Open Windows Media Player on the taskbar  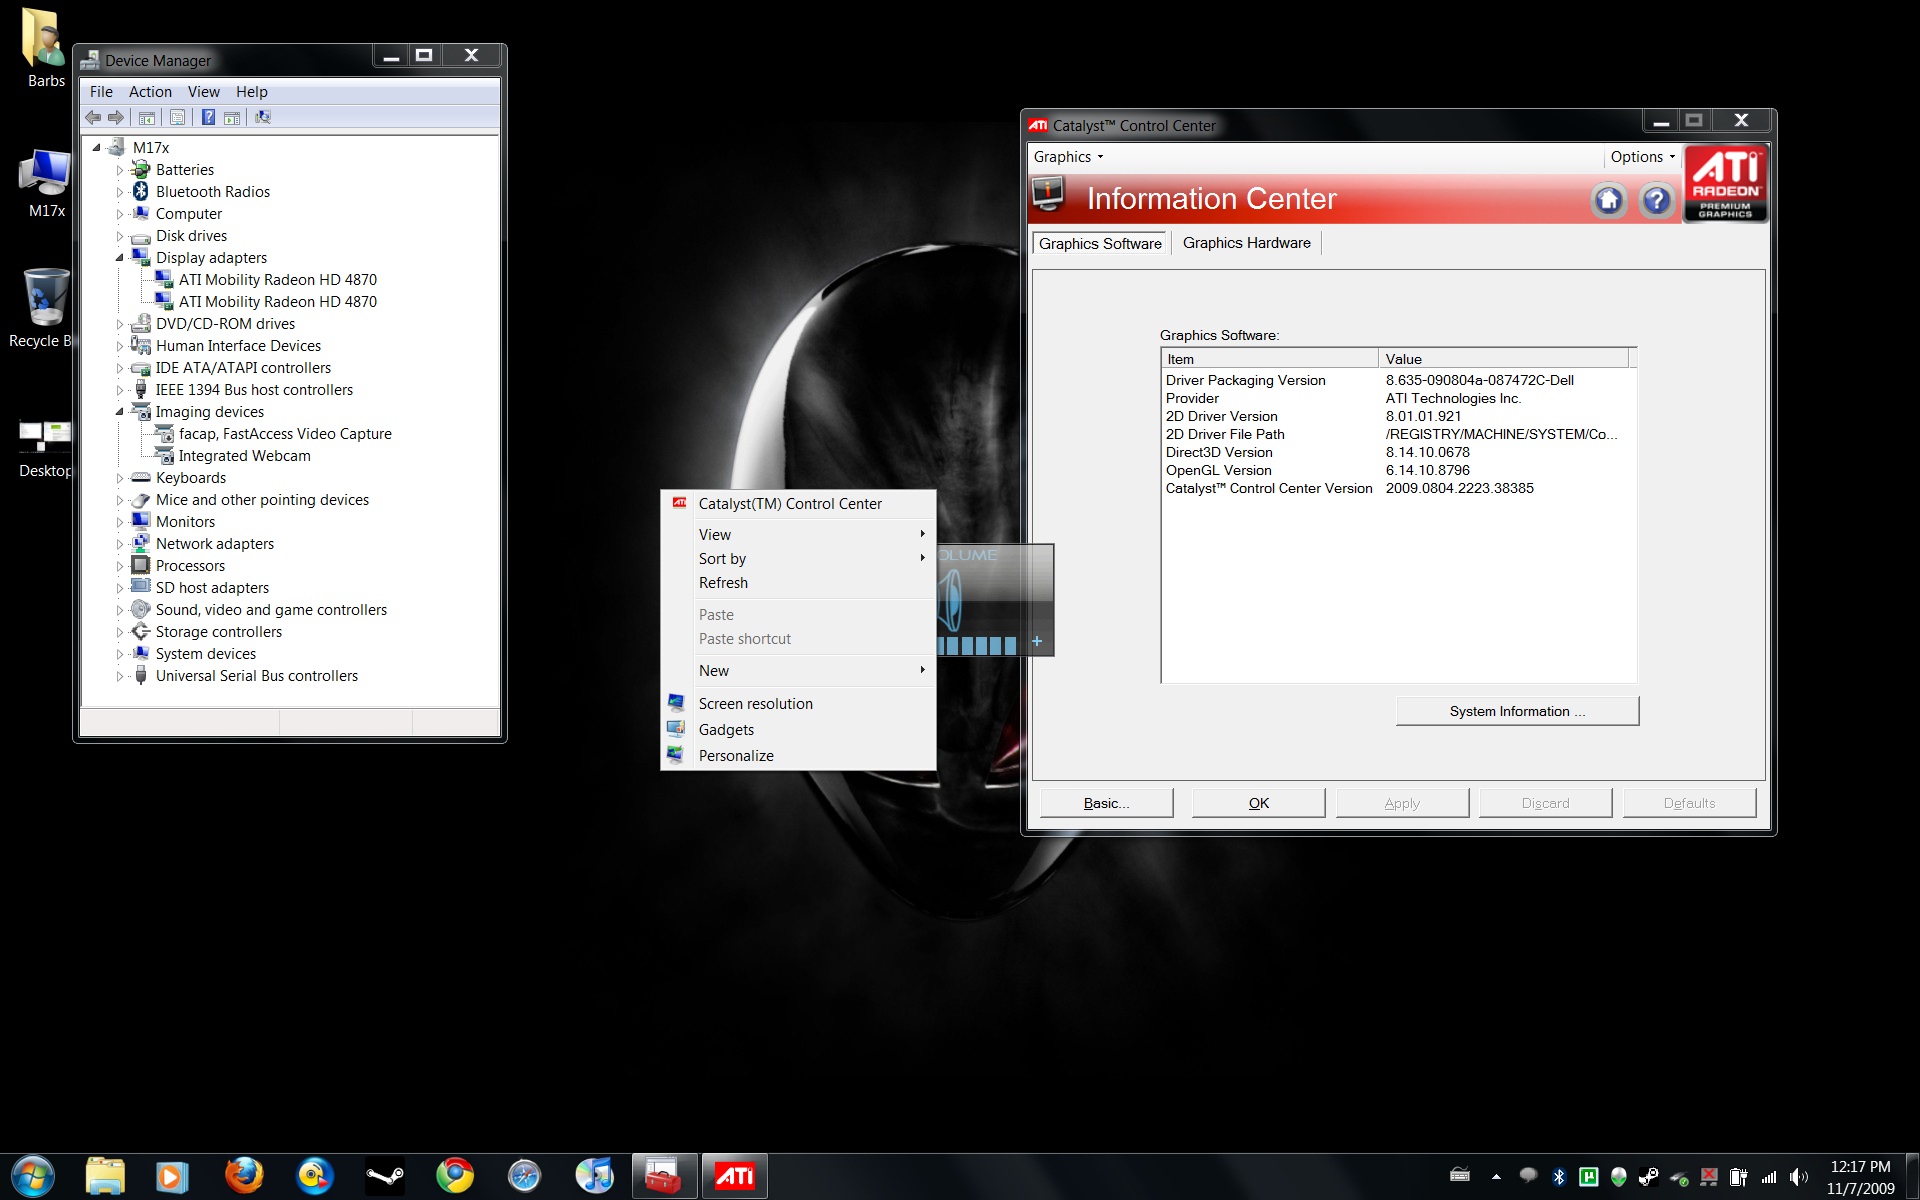(x=172, y=1176)
